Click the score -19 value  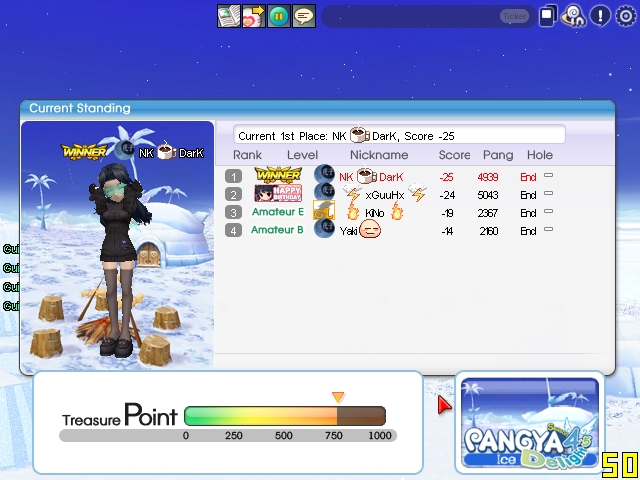pyautogui.click(x=447, y=213)
